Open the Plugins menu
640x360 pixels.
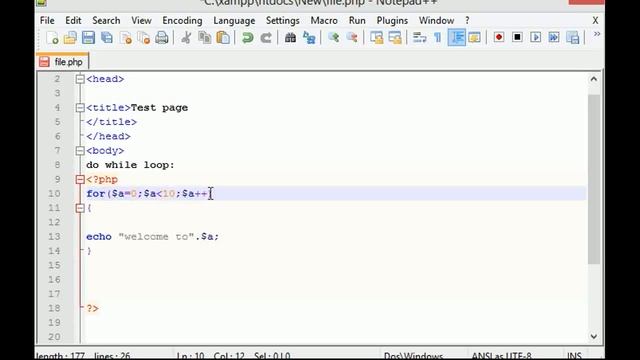click(x=392, y=20)
